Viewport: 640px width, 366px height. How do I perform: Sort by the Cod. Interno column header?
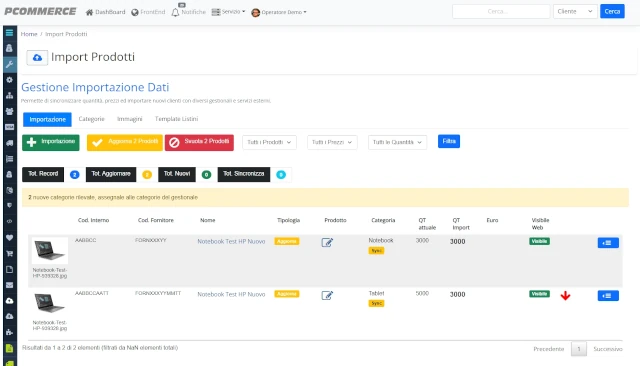click(x=93, y=220)
